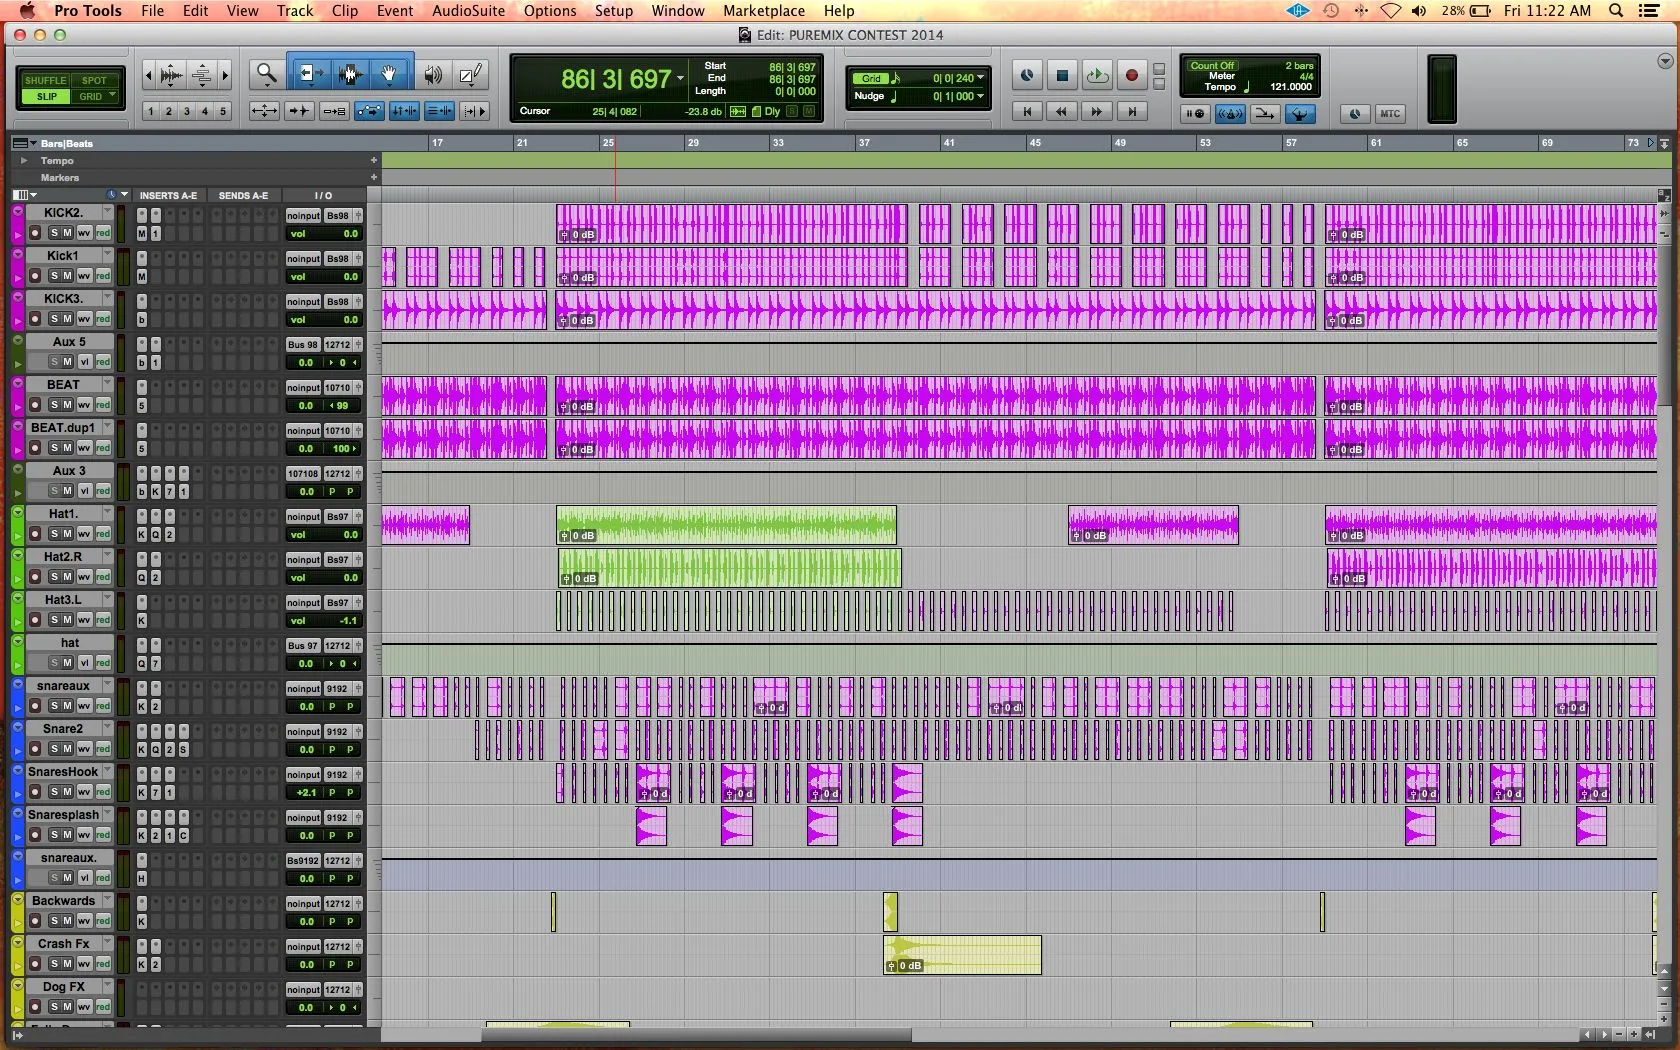Click the audio zoom waveform button
Image resolution: width=1680 pixels, height=1050 pixels.
click(x=172, y=74)
